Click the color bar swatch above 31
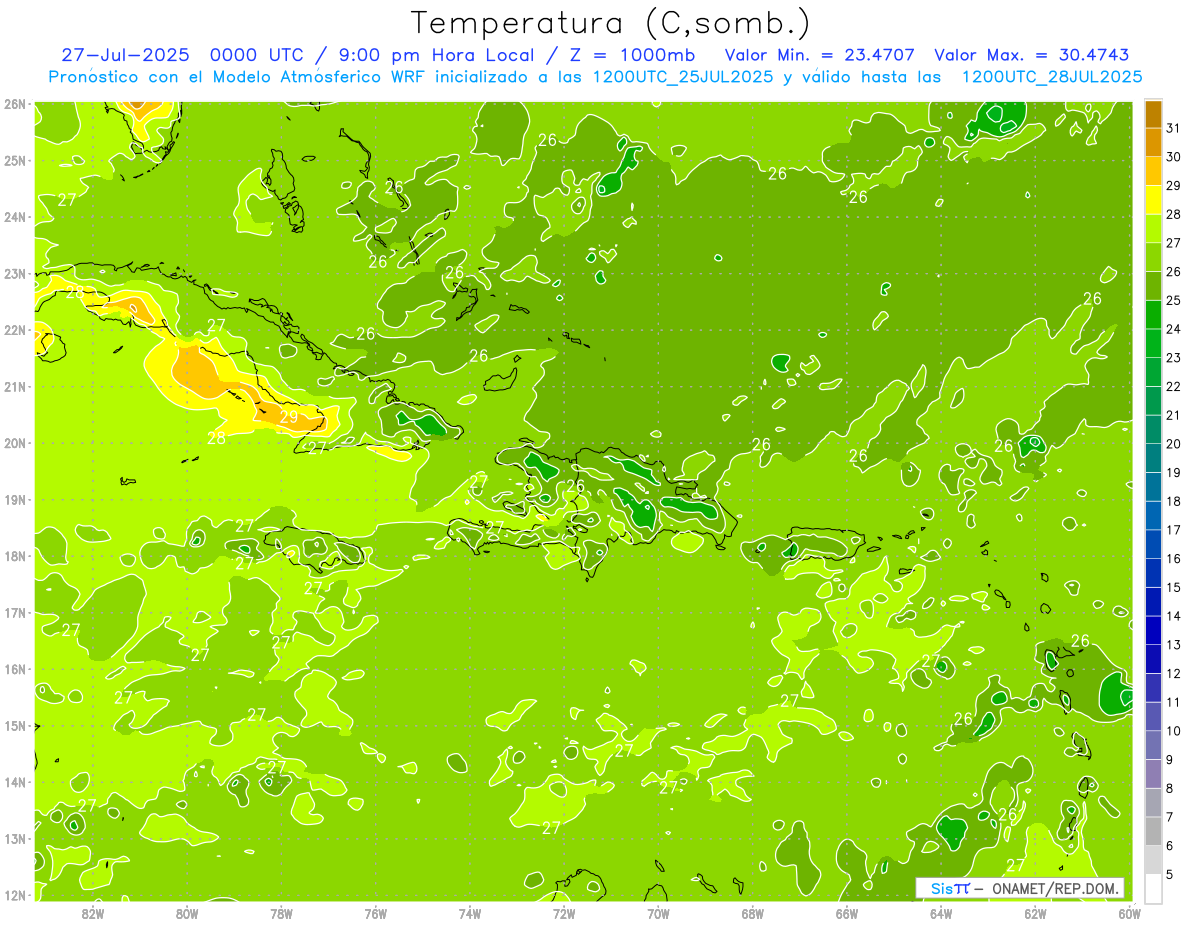This screenshot has width=1200, height=927. click(1153, 113)
